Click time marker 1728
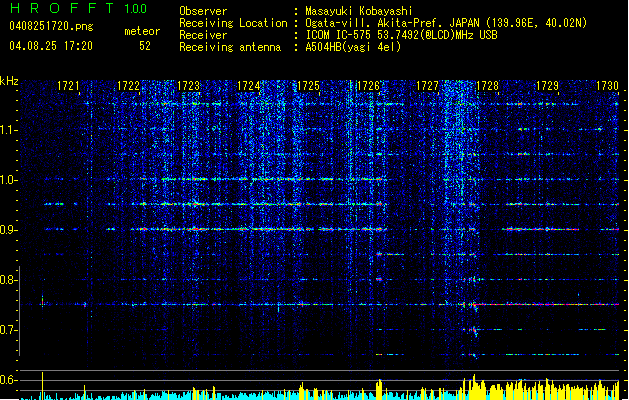Image resolution: width=629 pixels, height=400 pixels. point(487,86)
